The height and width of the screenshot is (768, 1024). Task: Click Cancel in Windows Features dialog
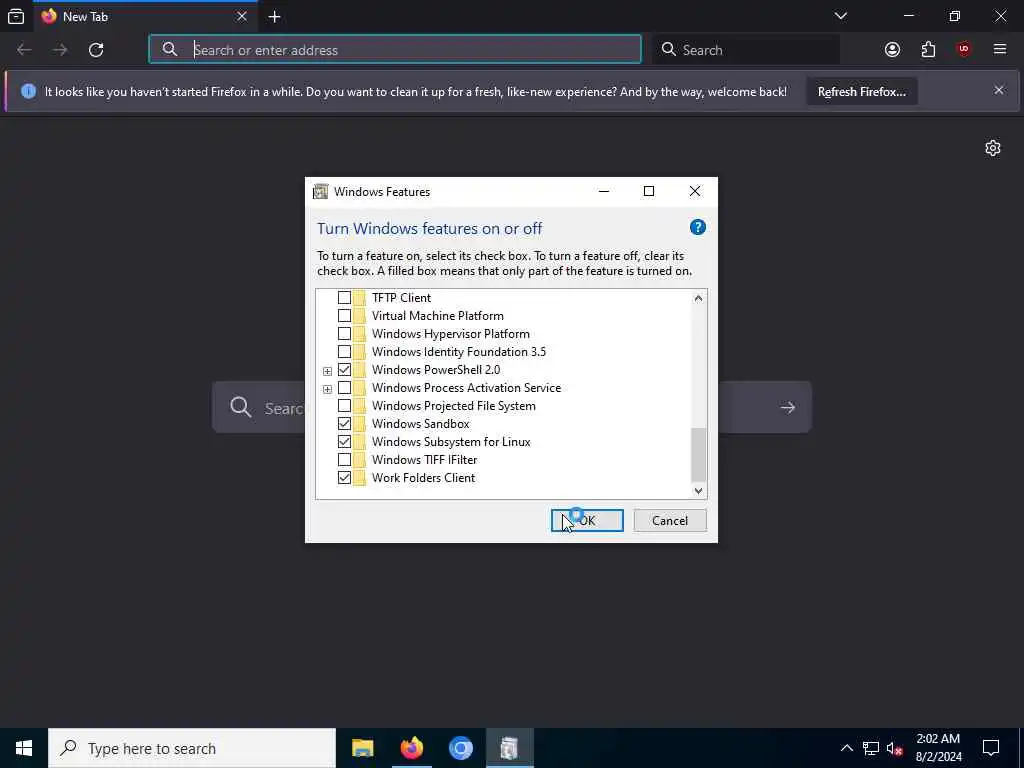[x=670, y=520]
